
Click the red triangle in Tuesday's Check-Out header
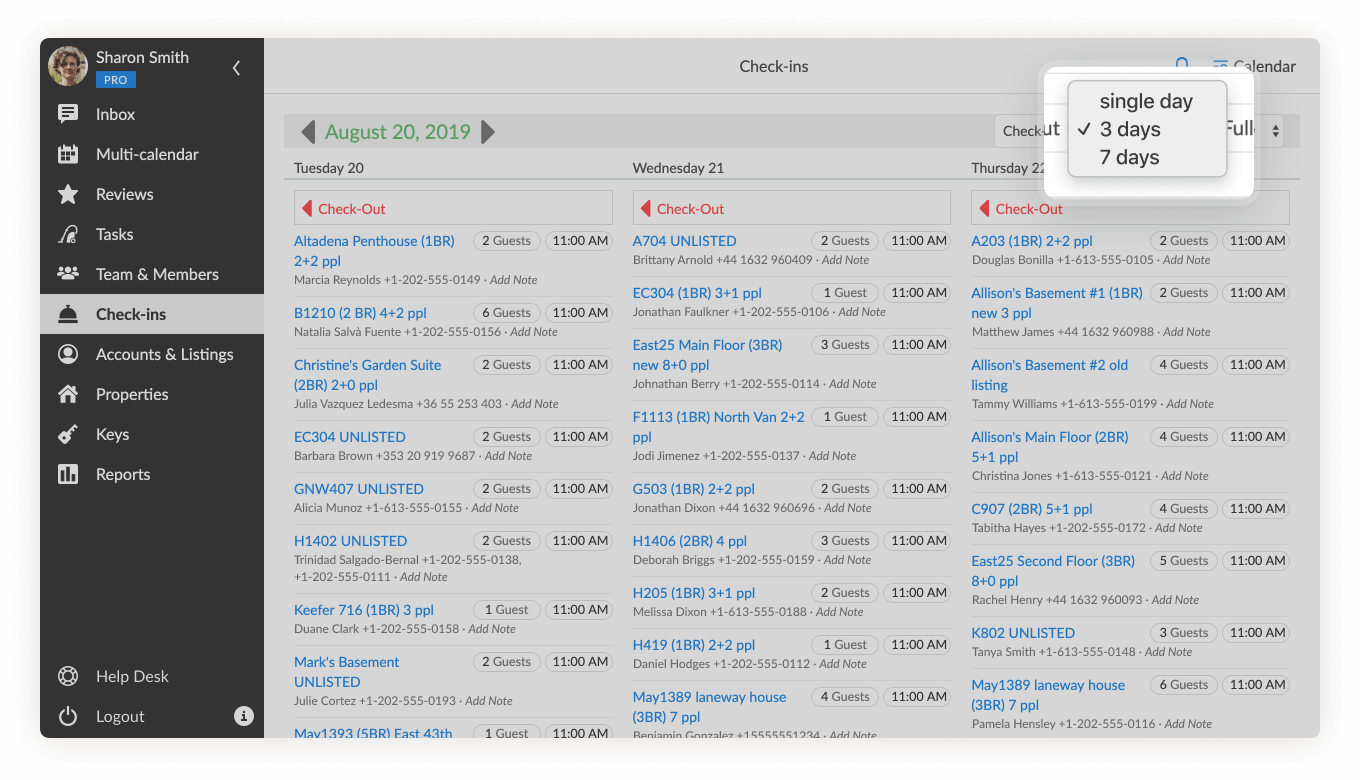tap(307, 208)
